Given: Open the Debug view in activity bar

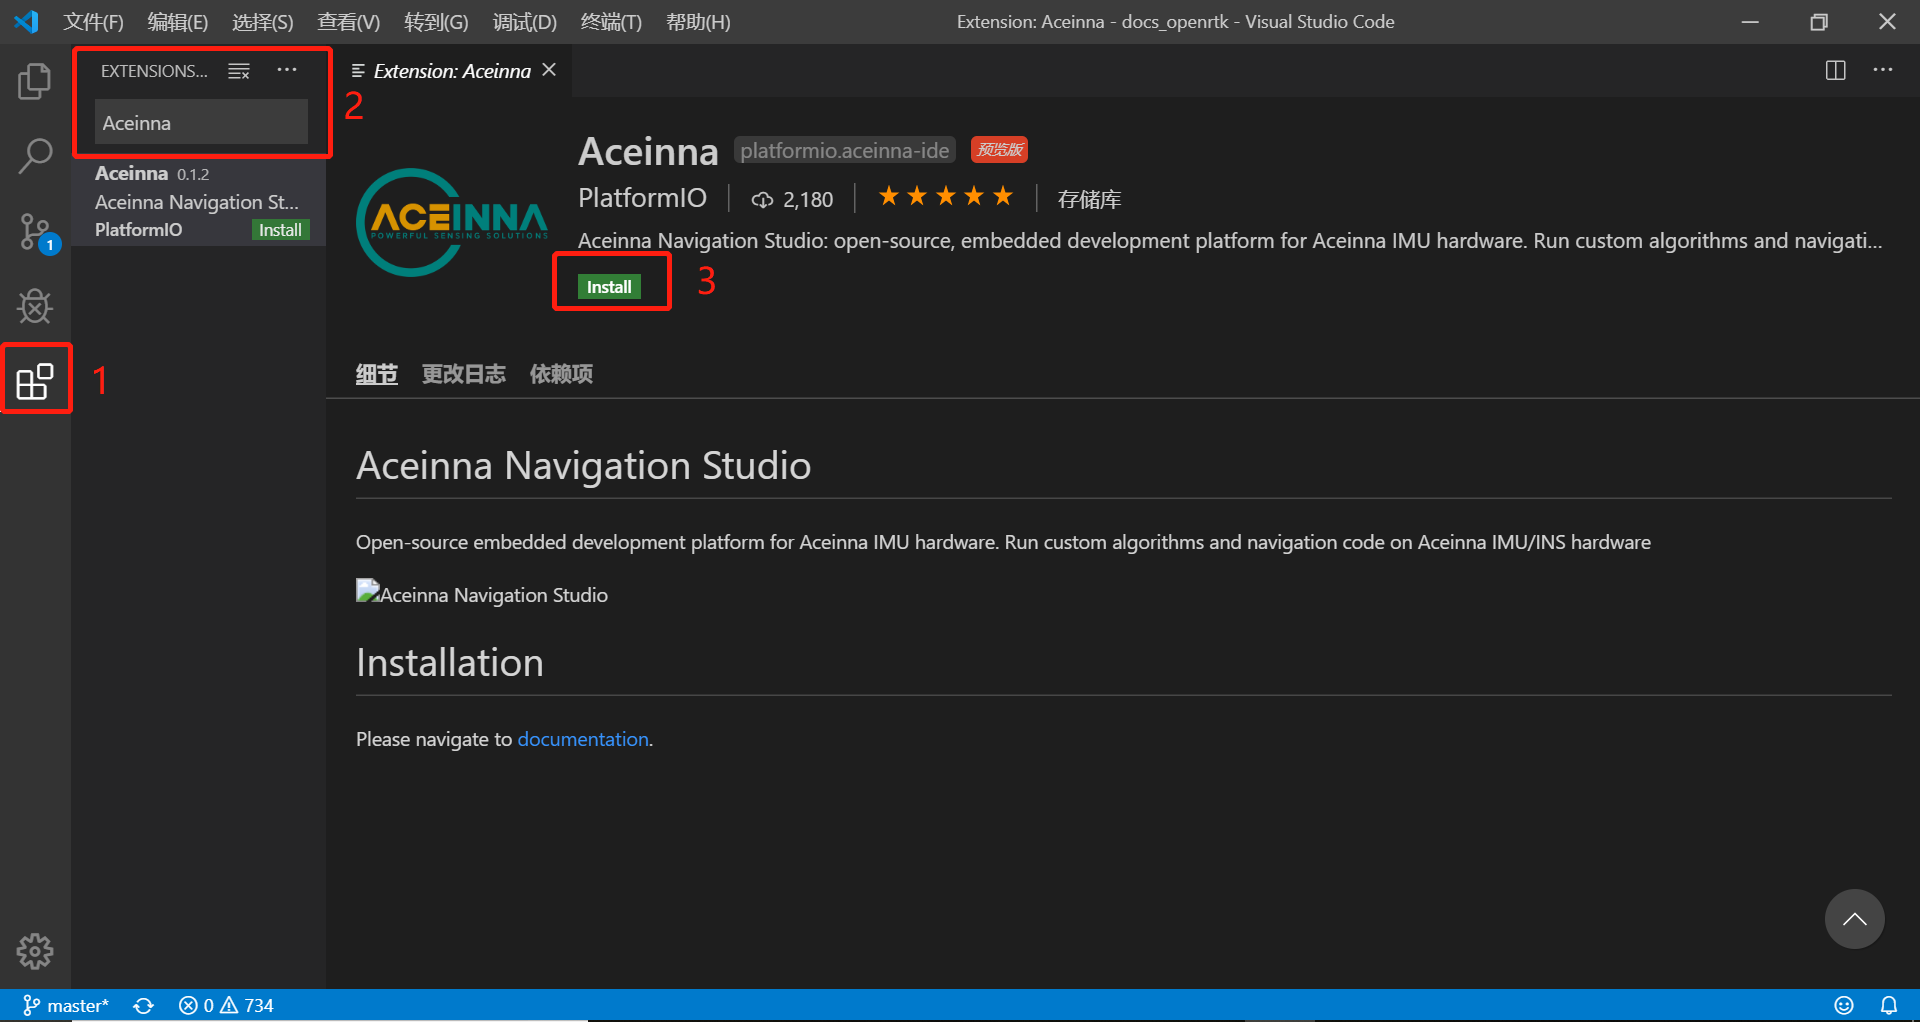Looking at the screenshot, I should coord(35,306).
